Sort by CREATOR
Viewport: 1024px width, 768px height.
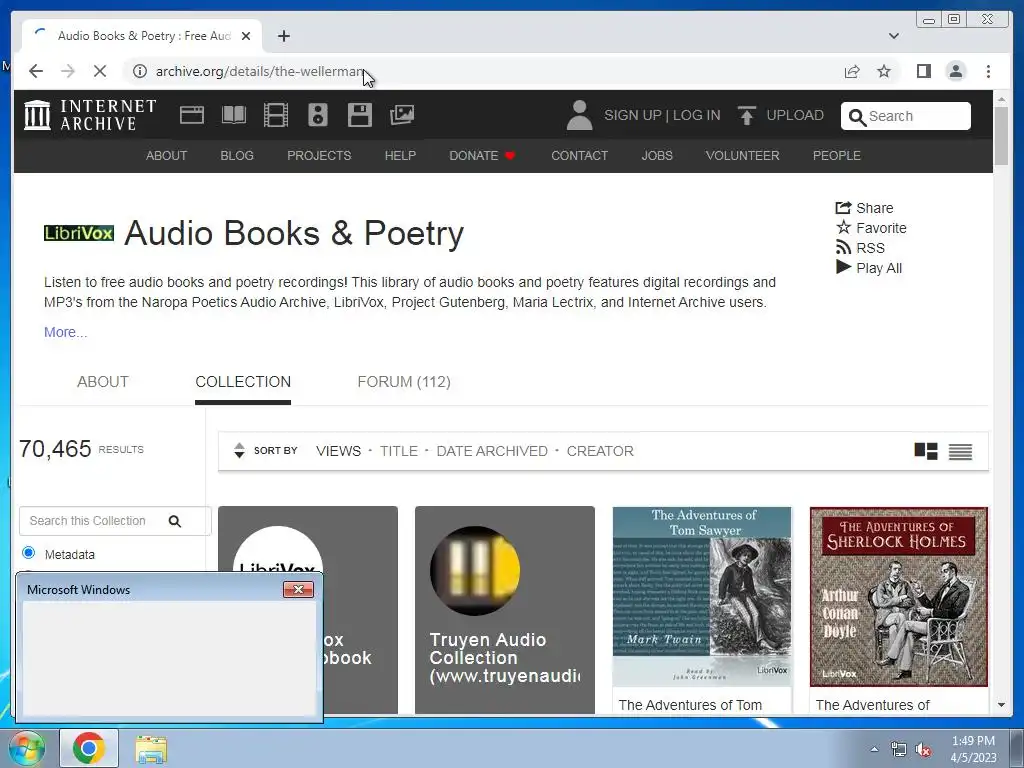600,451
